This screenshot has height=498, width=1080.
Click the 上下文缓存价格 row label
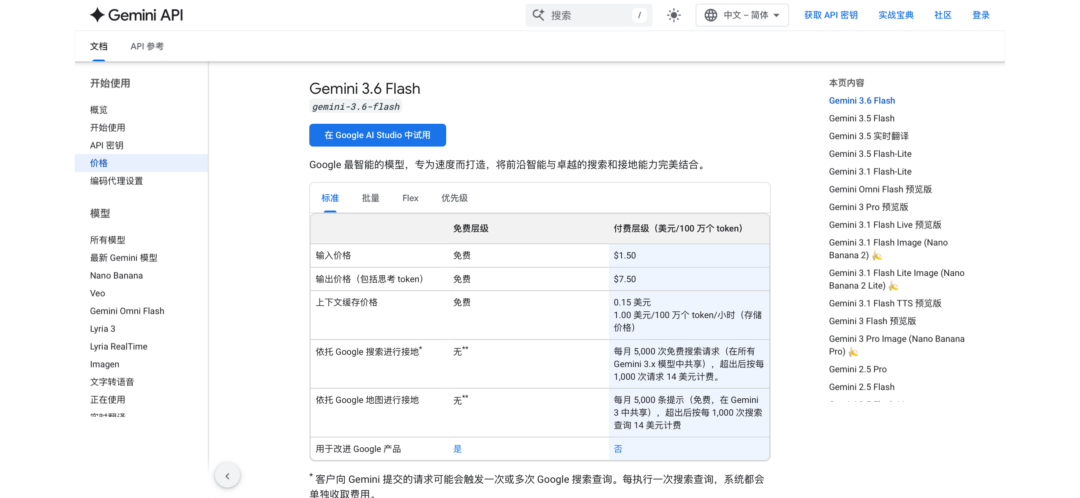pyautogui.click(x=346, y=302)
